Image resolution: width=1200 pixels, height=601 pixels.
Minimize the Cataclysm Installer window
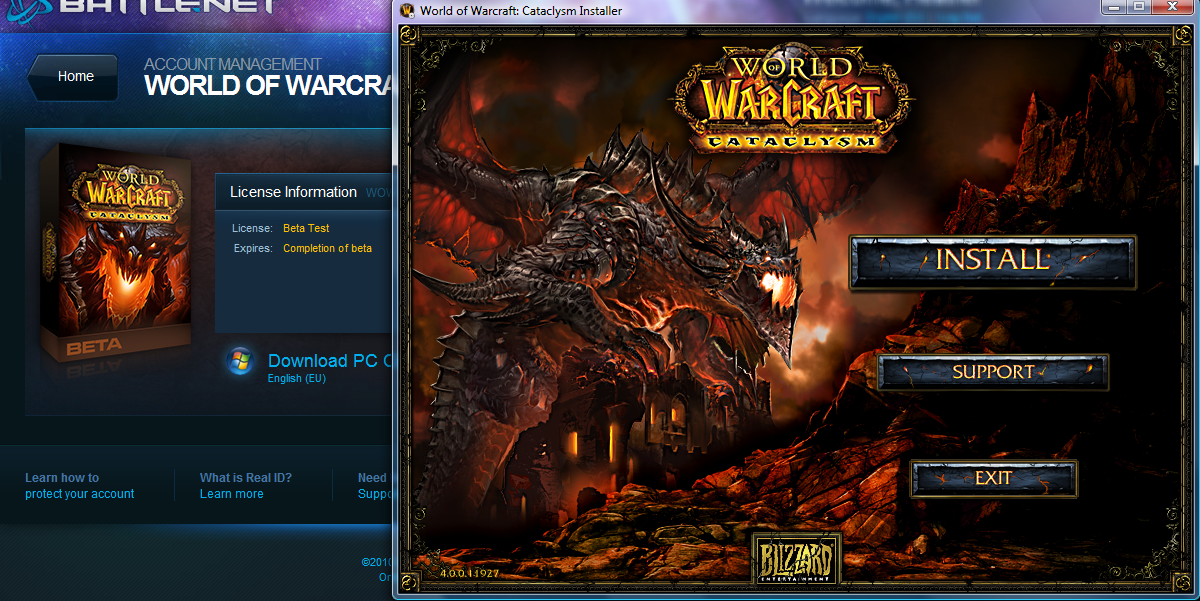[x=1115, y=8]
